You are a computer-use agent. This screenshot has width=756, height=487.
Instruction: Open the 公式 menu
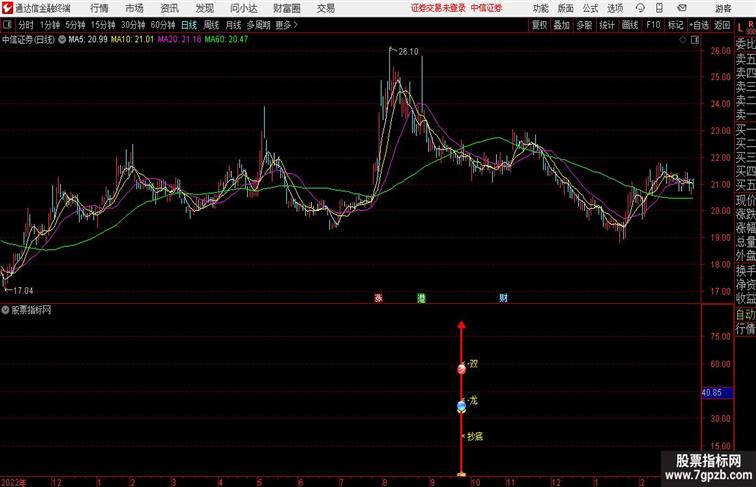(x=591, y=9)
